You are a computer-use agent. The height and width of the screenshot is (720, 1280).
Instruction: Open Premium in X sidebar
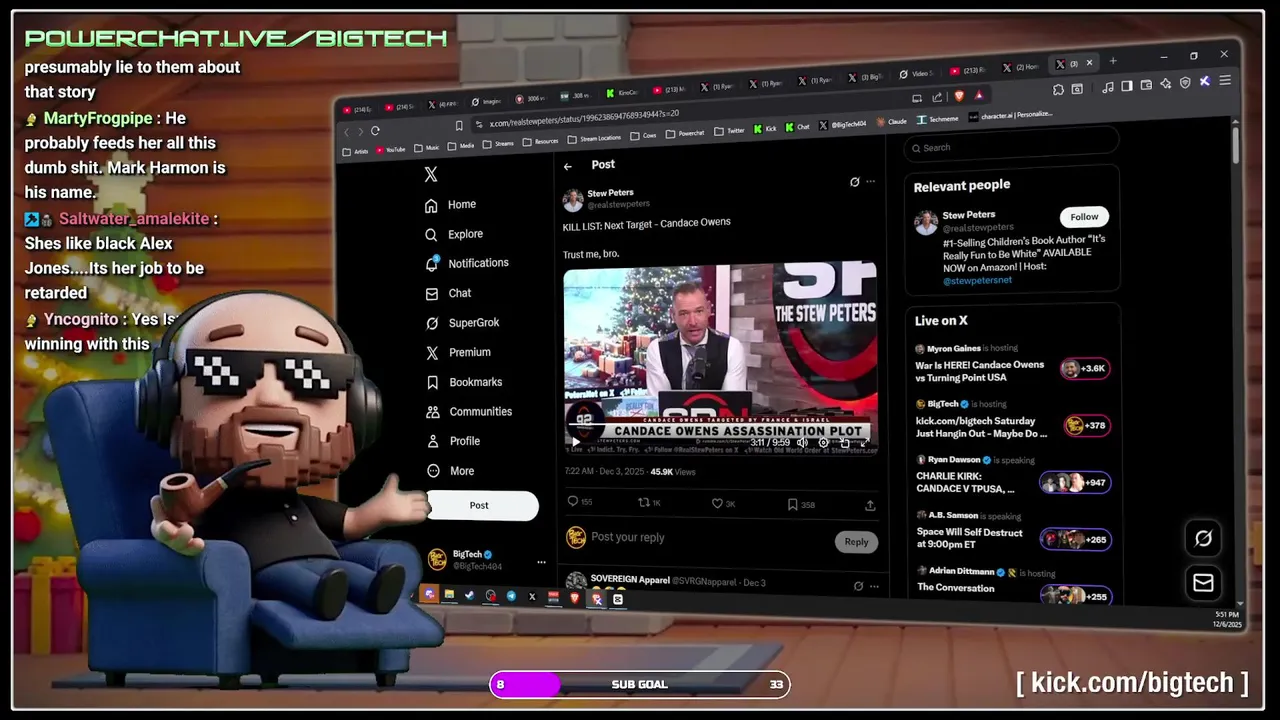pos(458,353)
